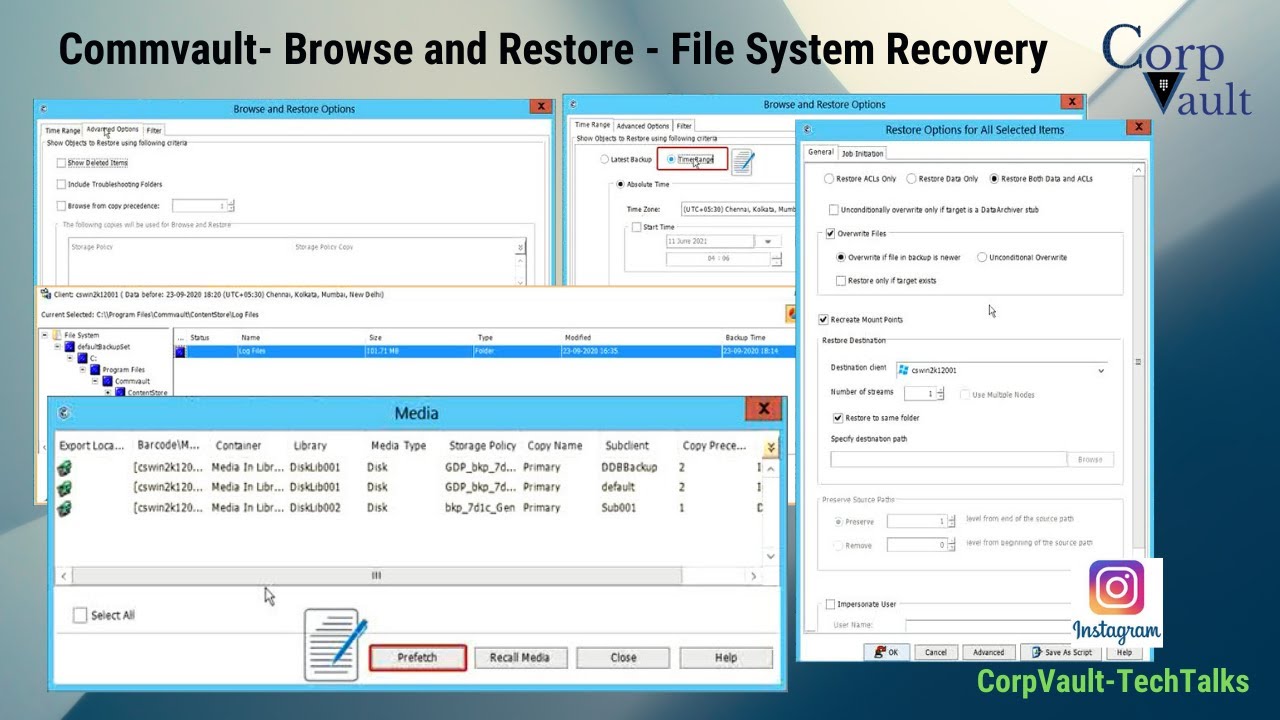Click the Number of streams stepper
This screenshot has width=1280, height=720.
pyautogui.click(x=940, y=394)
